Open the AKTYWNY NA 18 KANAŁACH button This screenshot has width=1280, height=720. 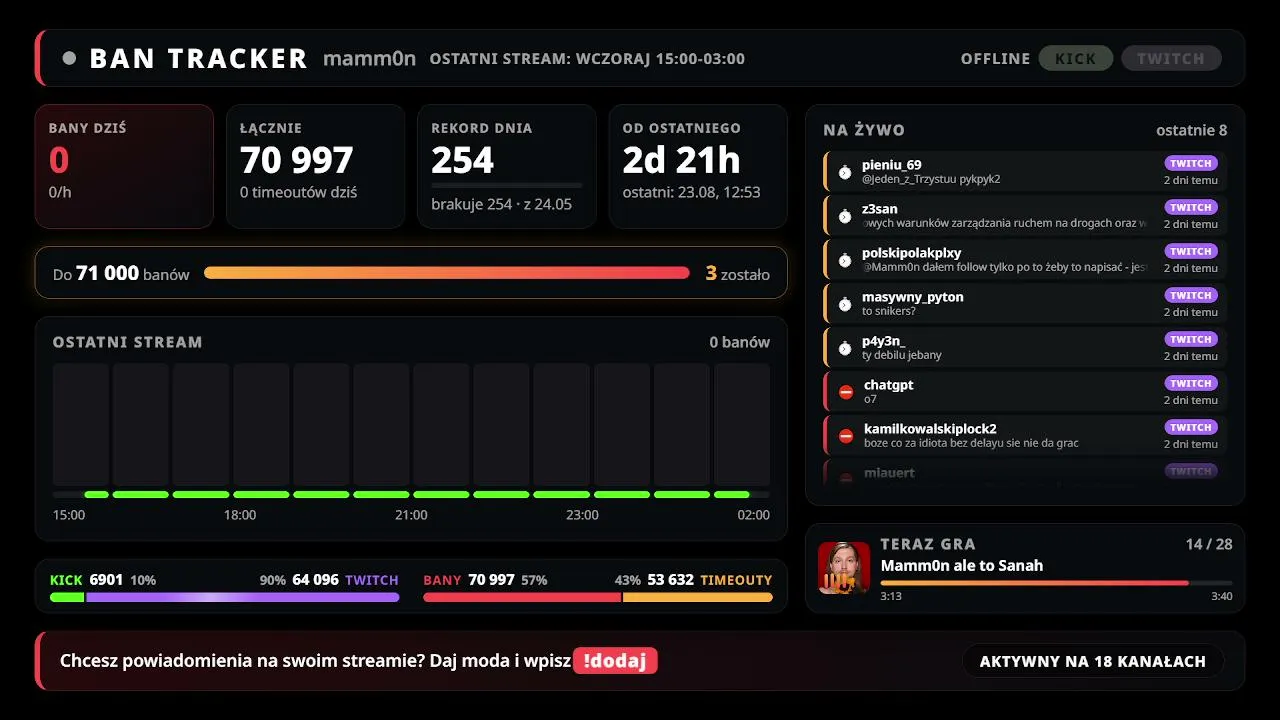[1092, 661]
